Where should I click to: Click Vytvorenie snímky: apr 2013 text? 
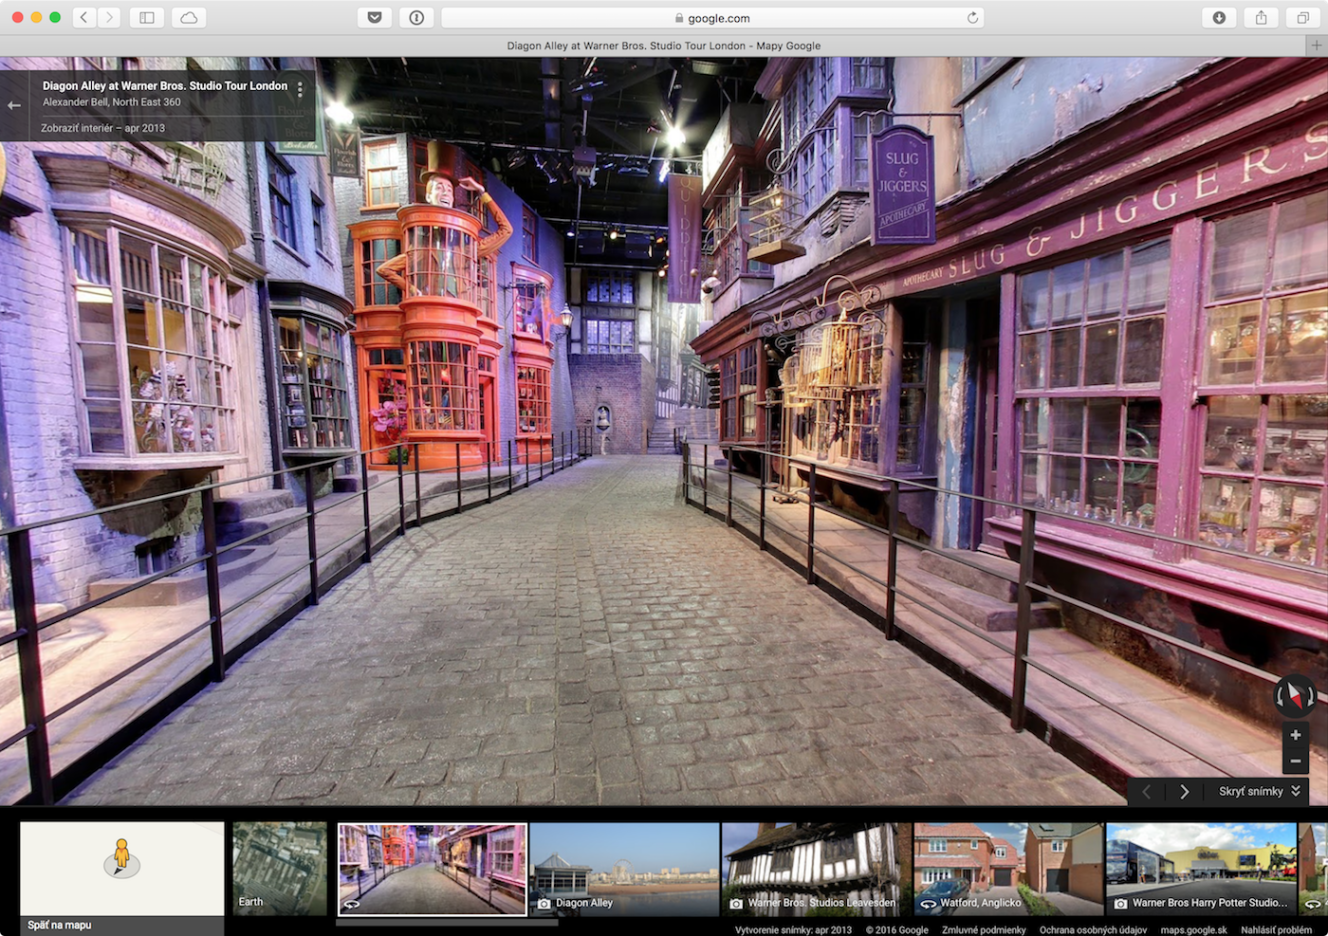point(793,930)
